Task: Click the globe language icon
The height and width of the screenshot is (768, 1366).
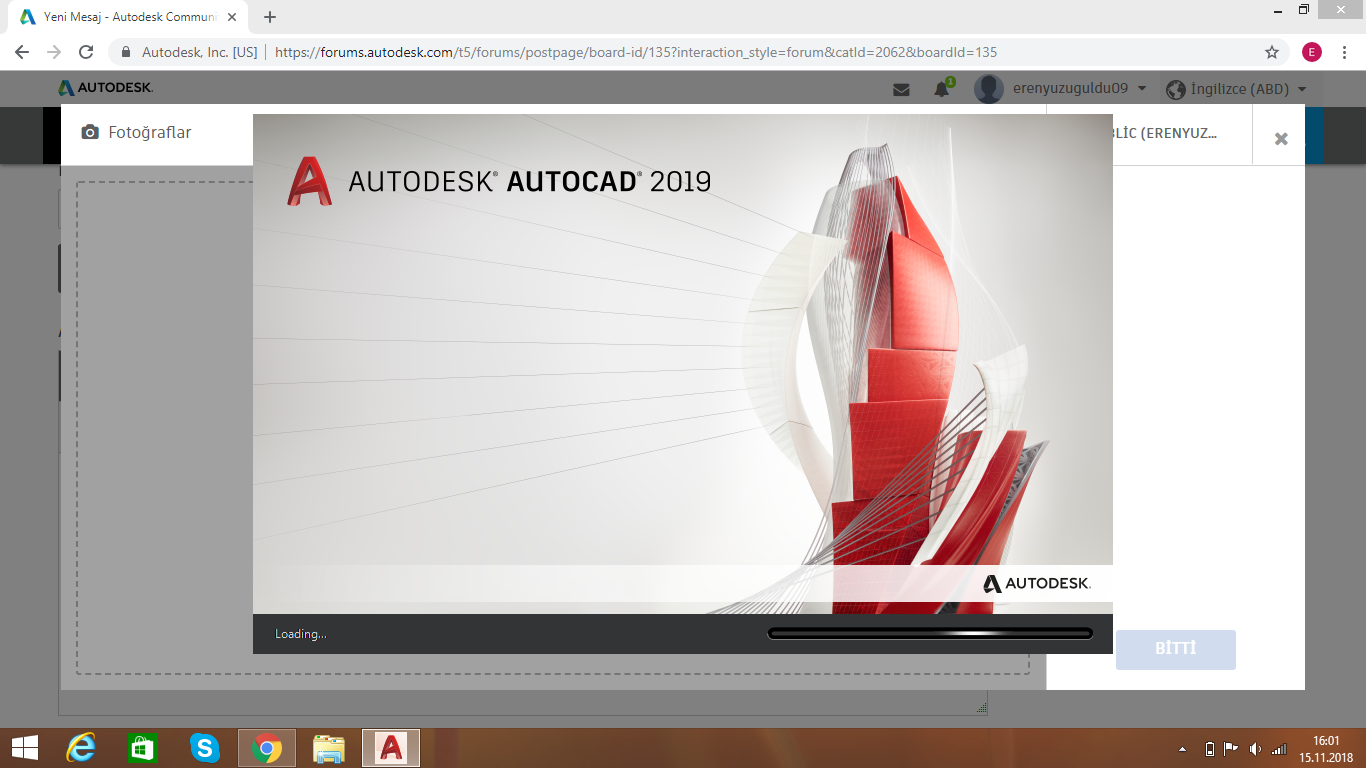Action: (1176, 89)
